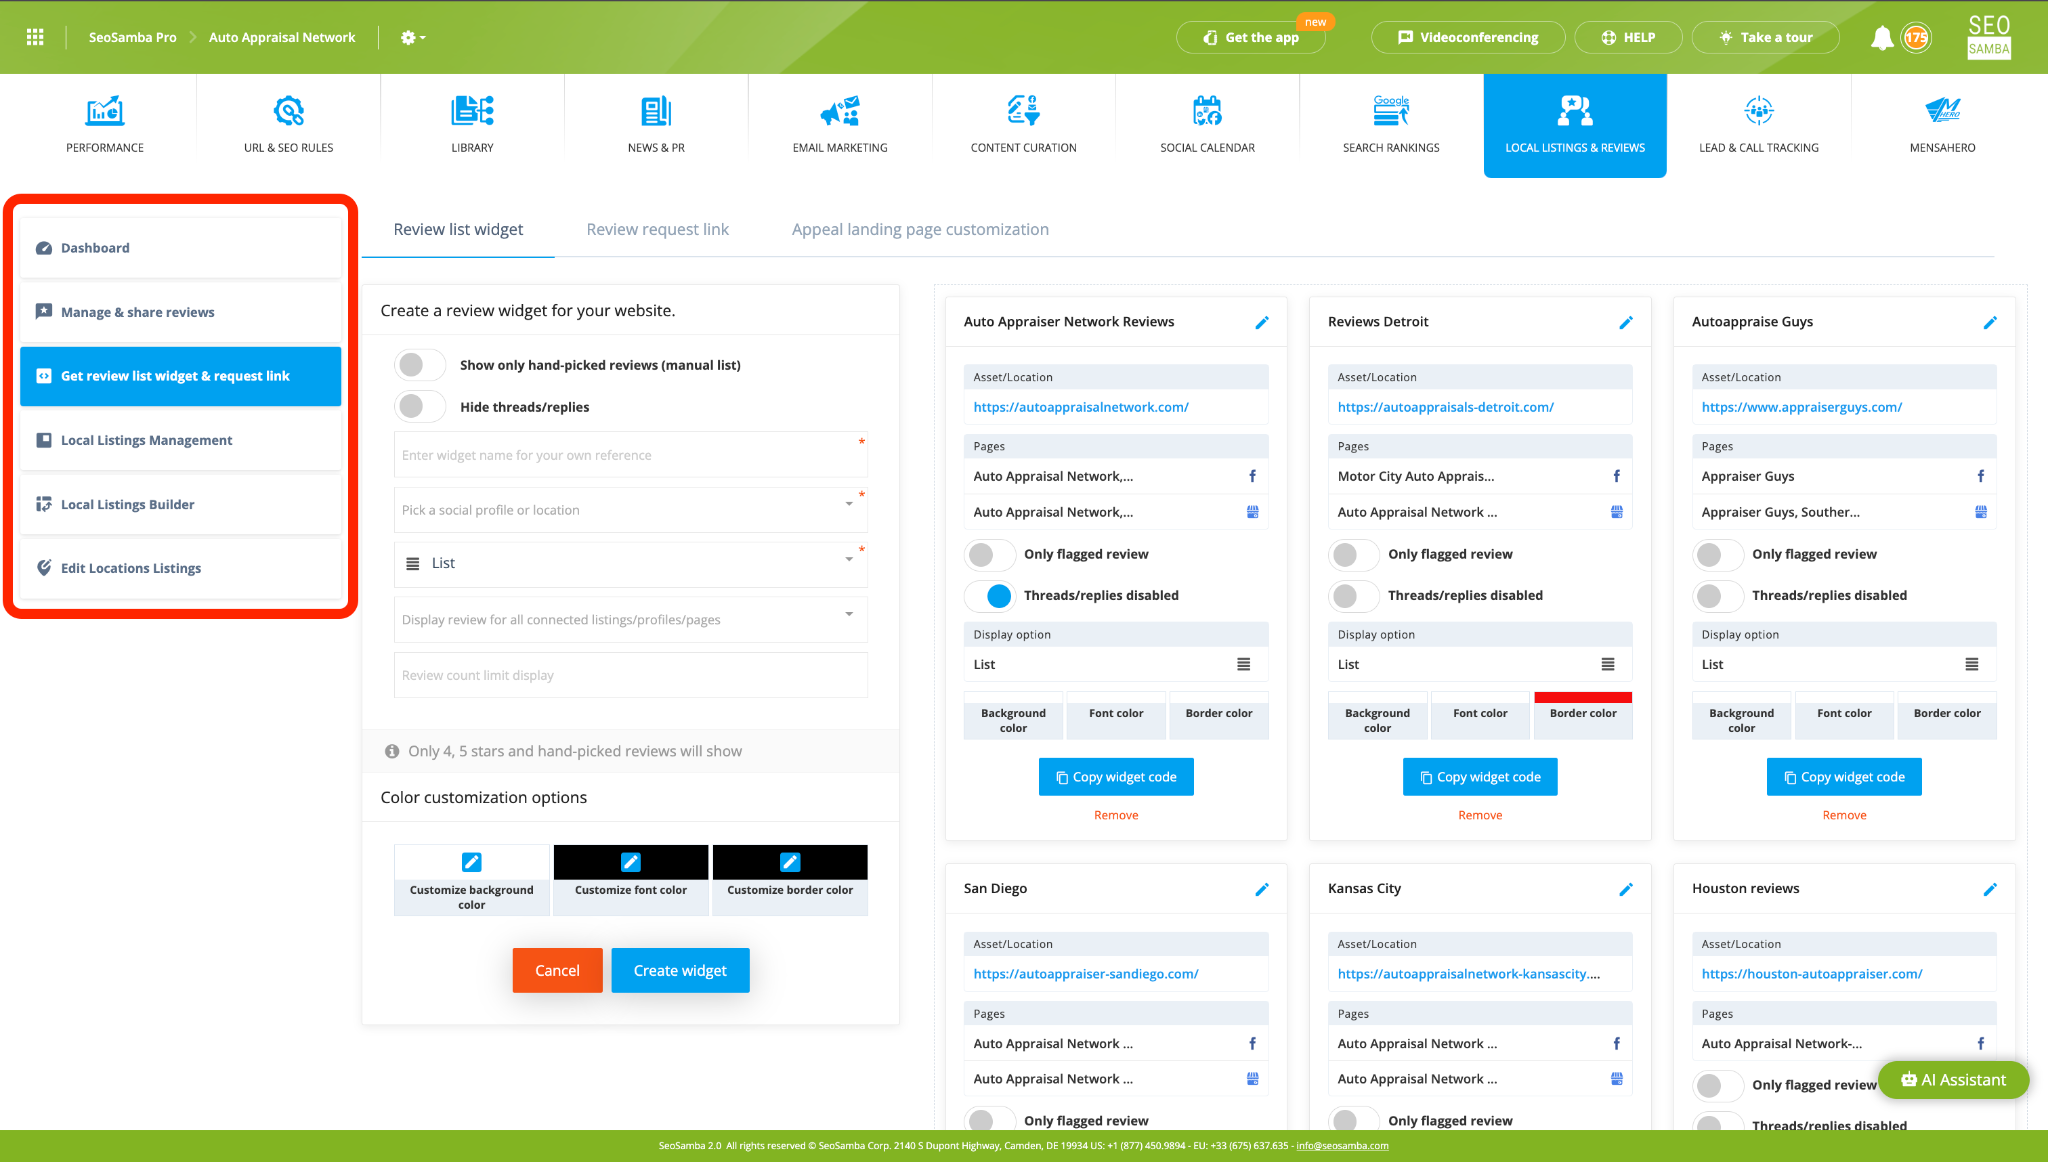
Task: Toggle Only flagged review in San Diego card
Action: [989, 1120]
